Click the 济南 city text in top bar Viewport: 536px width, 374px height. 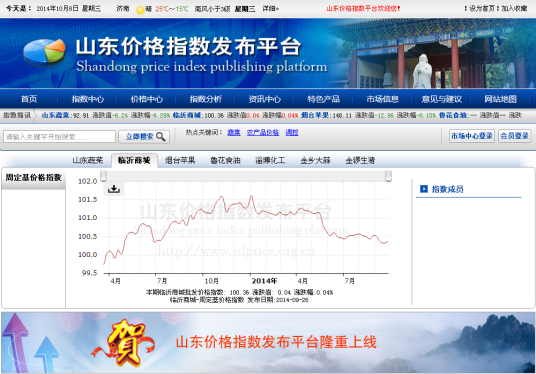click(123, 9)
